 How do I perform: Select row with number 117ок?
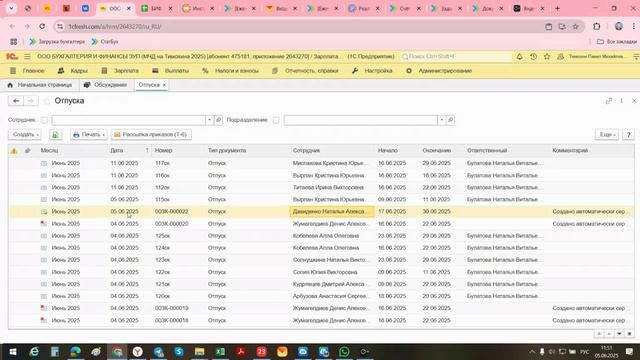[321, 163]
